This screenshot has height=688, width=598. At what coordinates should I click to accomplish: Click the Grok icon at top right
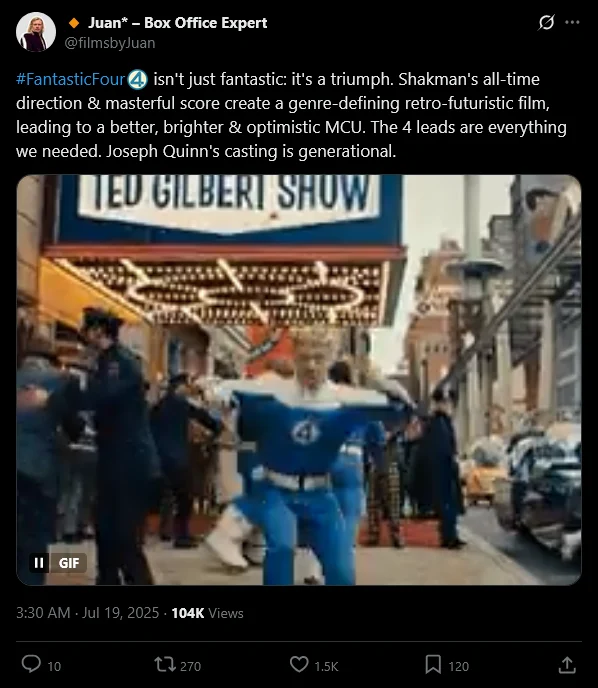point(546,22)
